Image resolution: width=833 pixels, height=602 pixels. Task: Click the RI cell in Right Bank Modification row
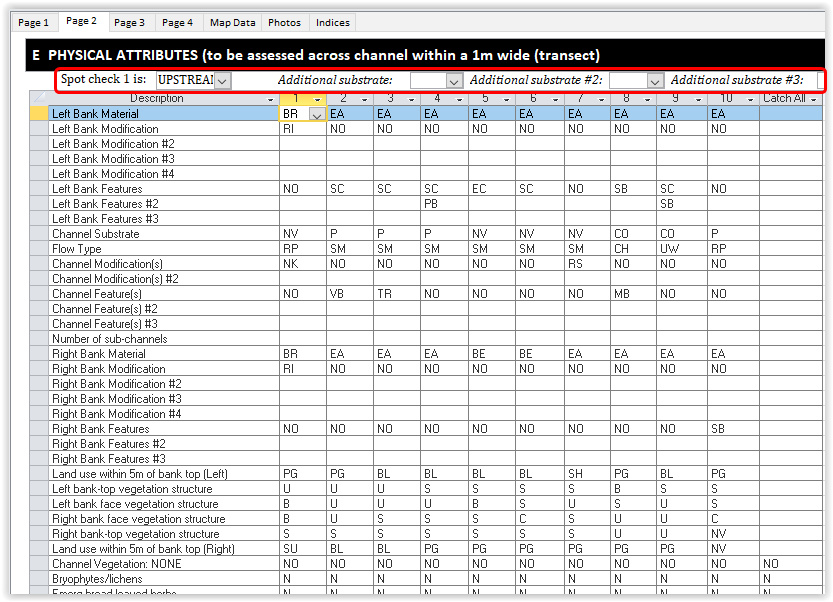(303, 369)
